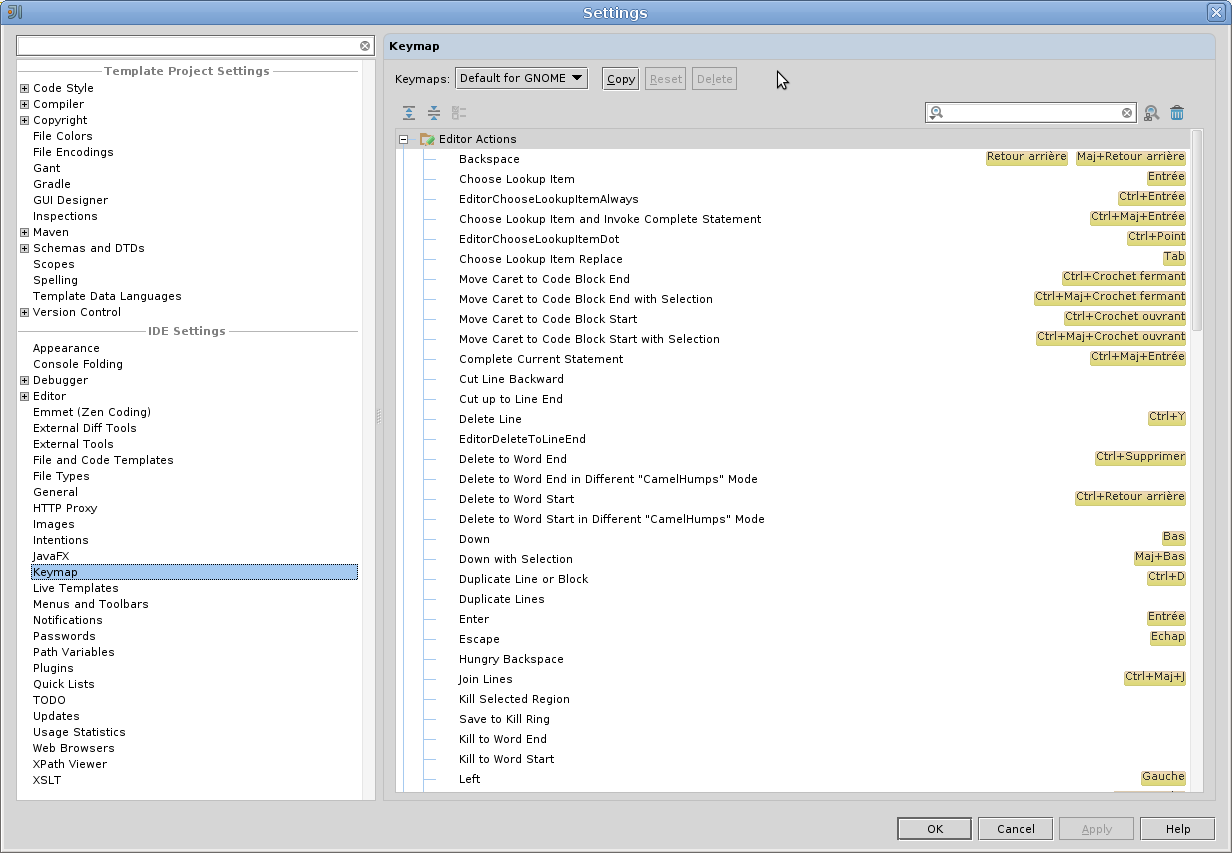Click the disabled edit shortcut icon in the keymap toolbar
This screenshot has width=1232, height=853.
pos(459,113)
